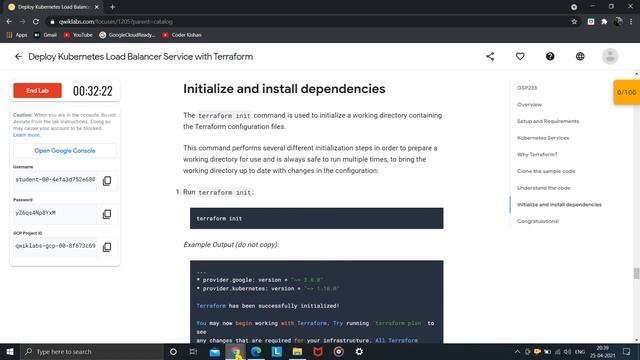Go to Kubernetes Services section
Viewport: 640px width, 360px height.
coord(543,138)
